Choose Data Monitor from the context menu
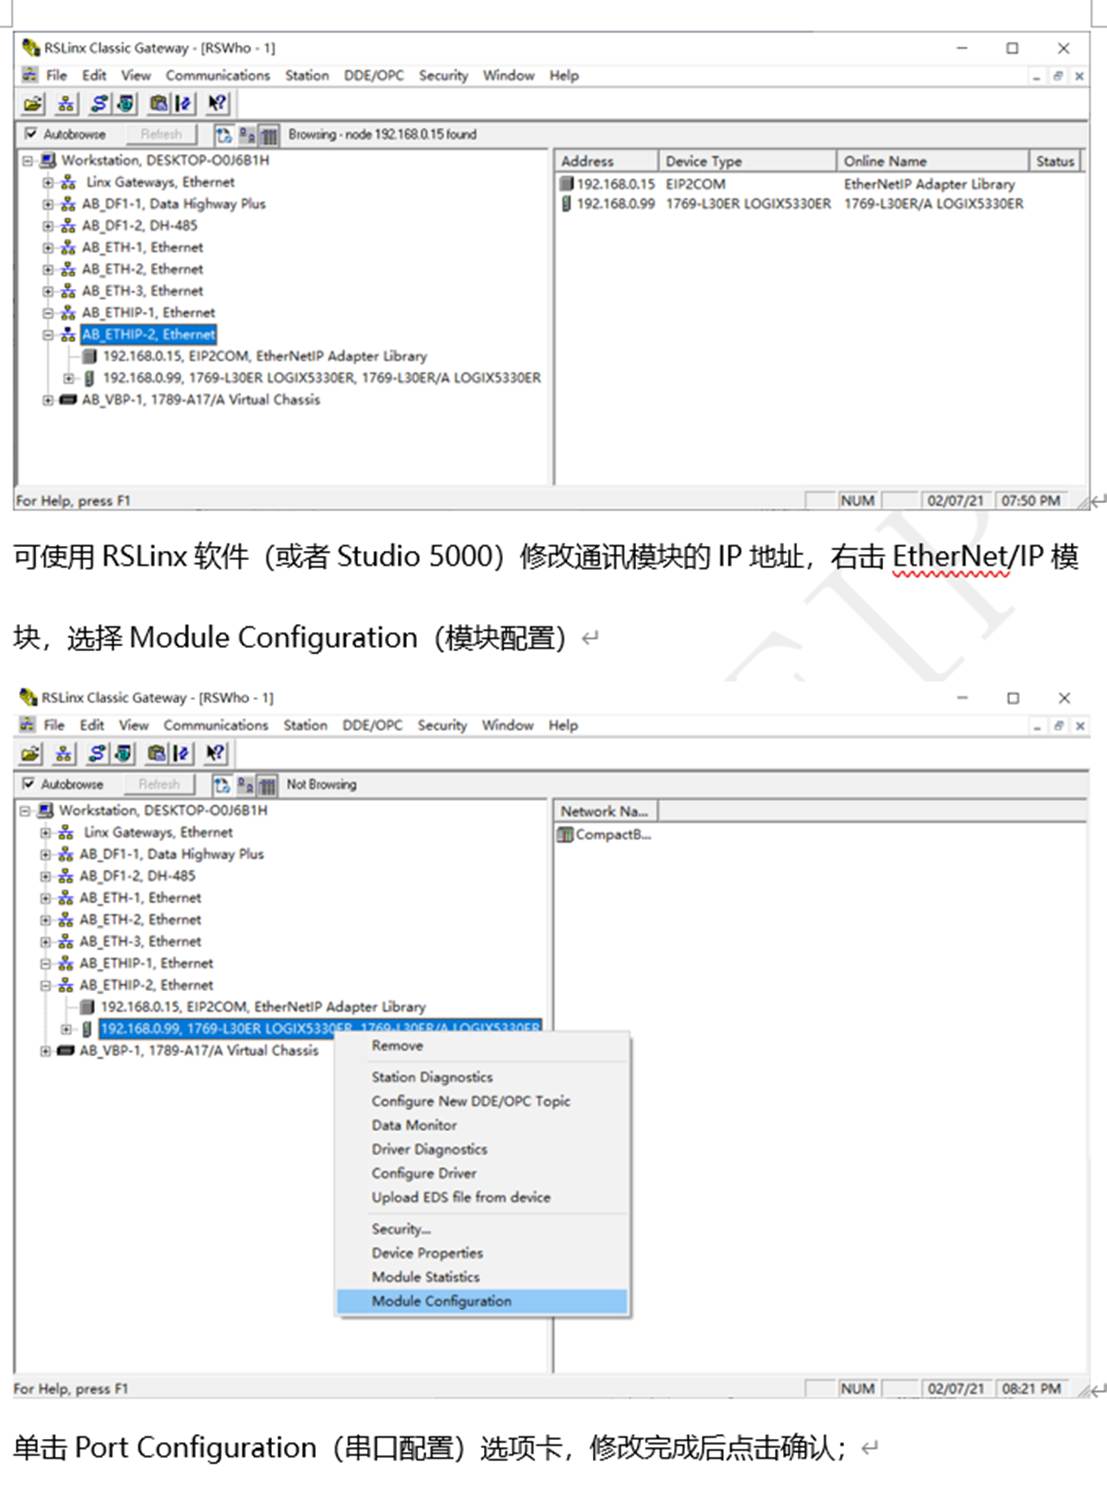 pyautogui.click(x=482, y=1125)
